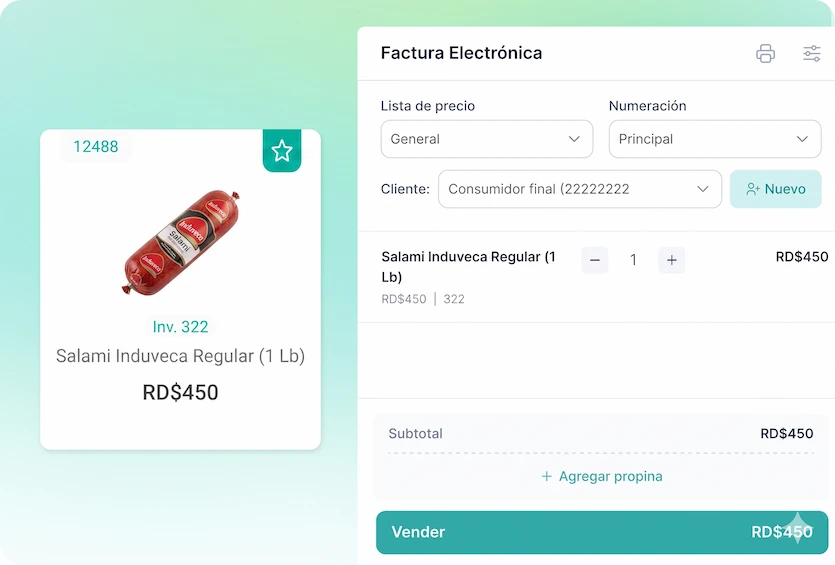Click the quantity value 1 field

633,260
